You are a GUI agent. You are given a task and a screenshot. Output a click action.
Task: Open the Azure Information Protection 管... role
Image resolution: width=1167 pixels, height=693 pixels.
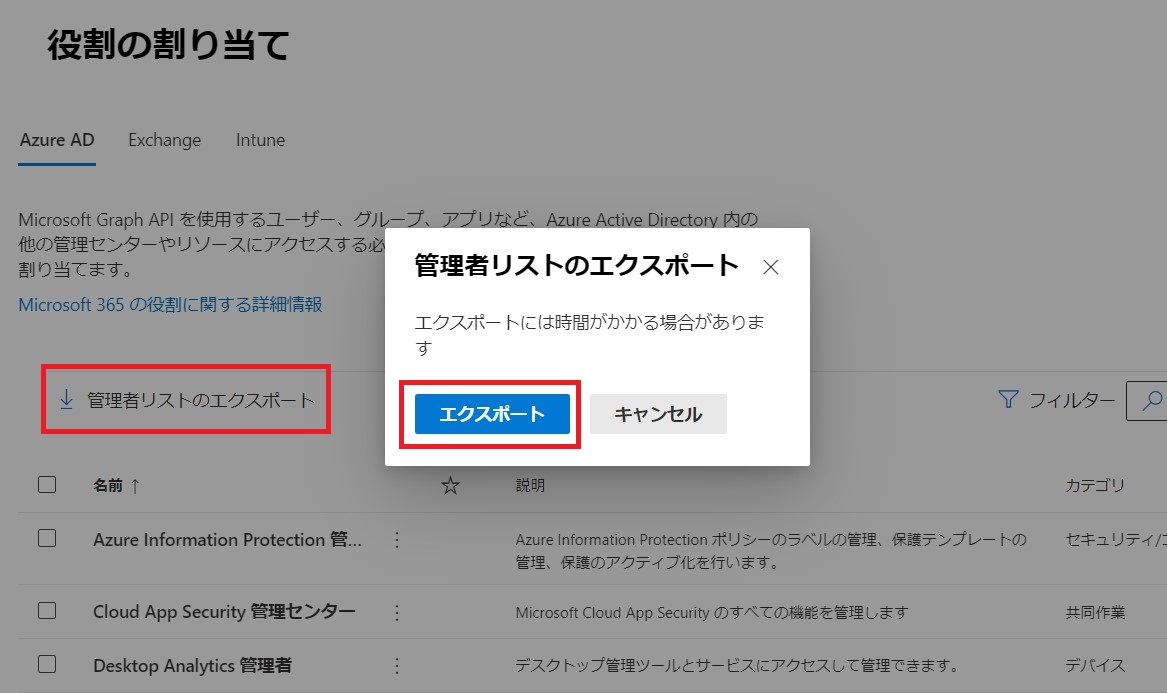pyautogui.click(x=228, y=540)
